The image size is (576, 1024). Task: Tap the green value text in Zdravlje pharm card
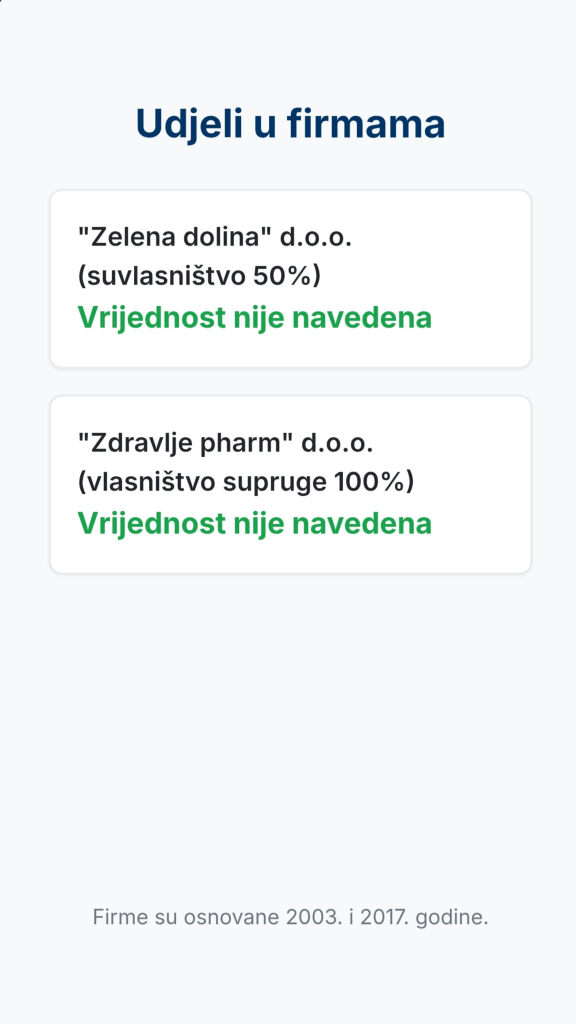pos(255,523)
